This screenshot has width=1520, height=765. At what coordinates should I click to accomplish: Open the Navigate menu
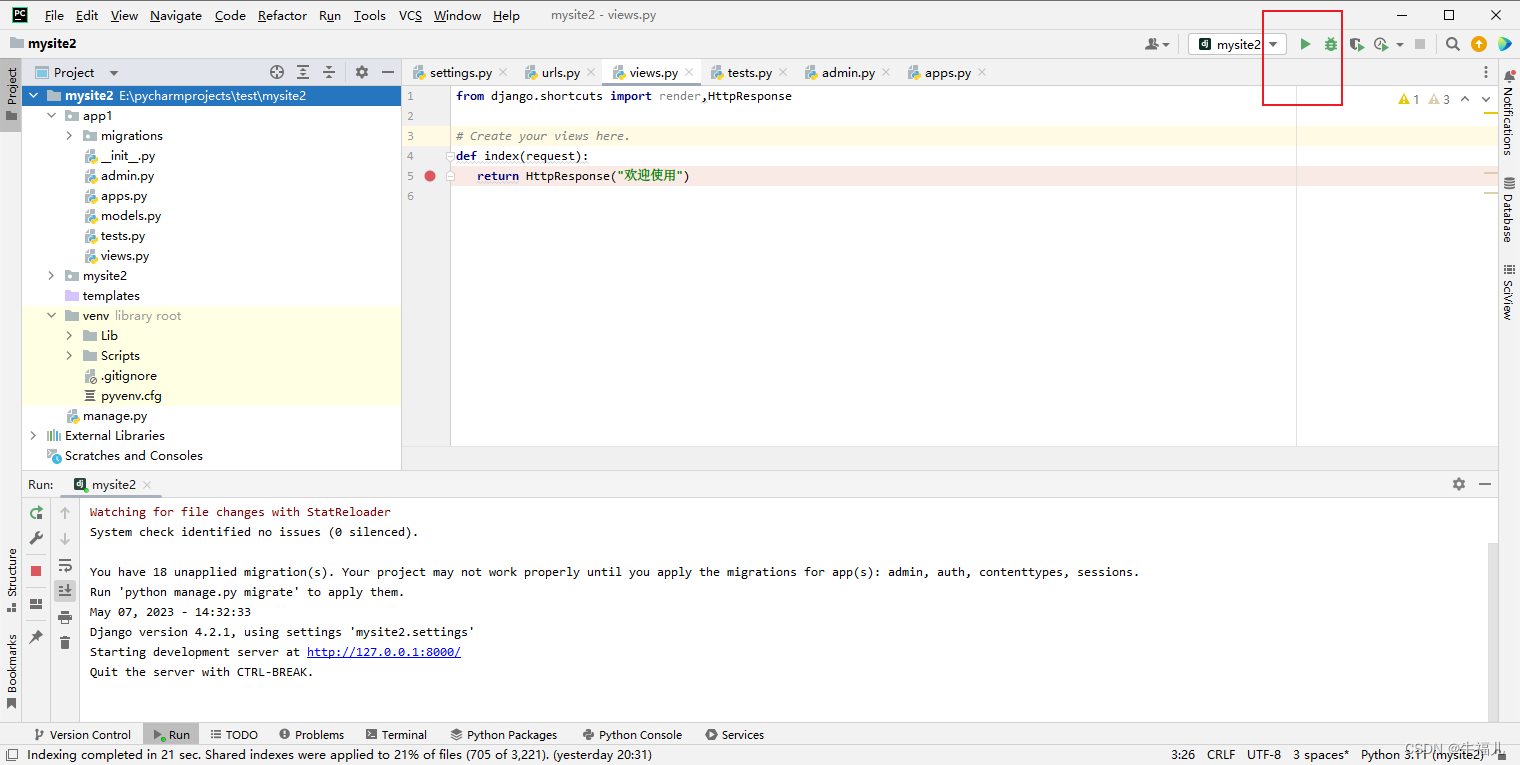(x=176, y=15)
